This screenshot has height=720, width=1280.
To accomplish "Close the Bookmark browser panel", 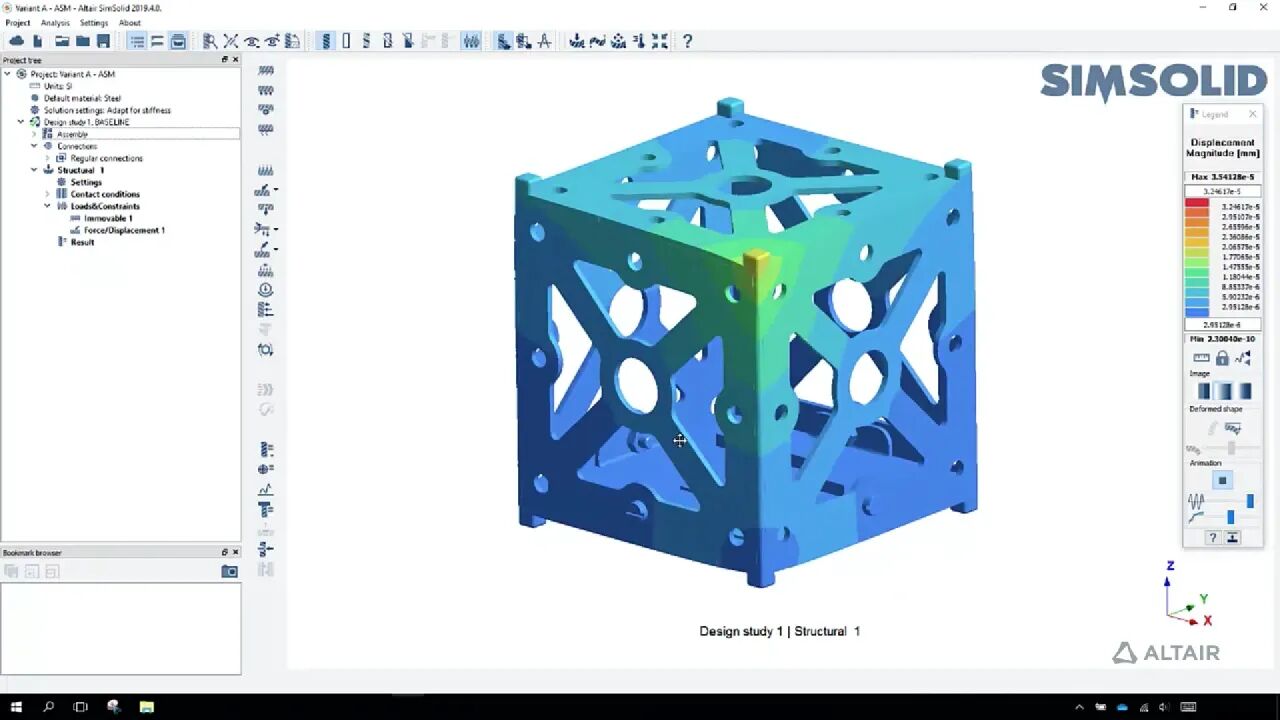I will point(235,552).
